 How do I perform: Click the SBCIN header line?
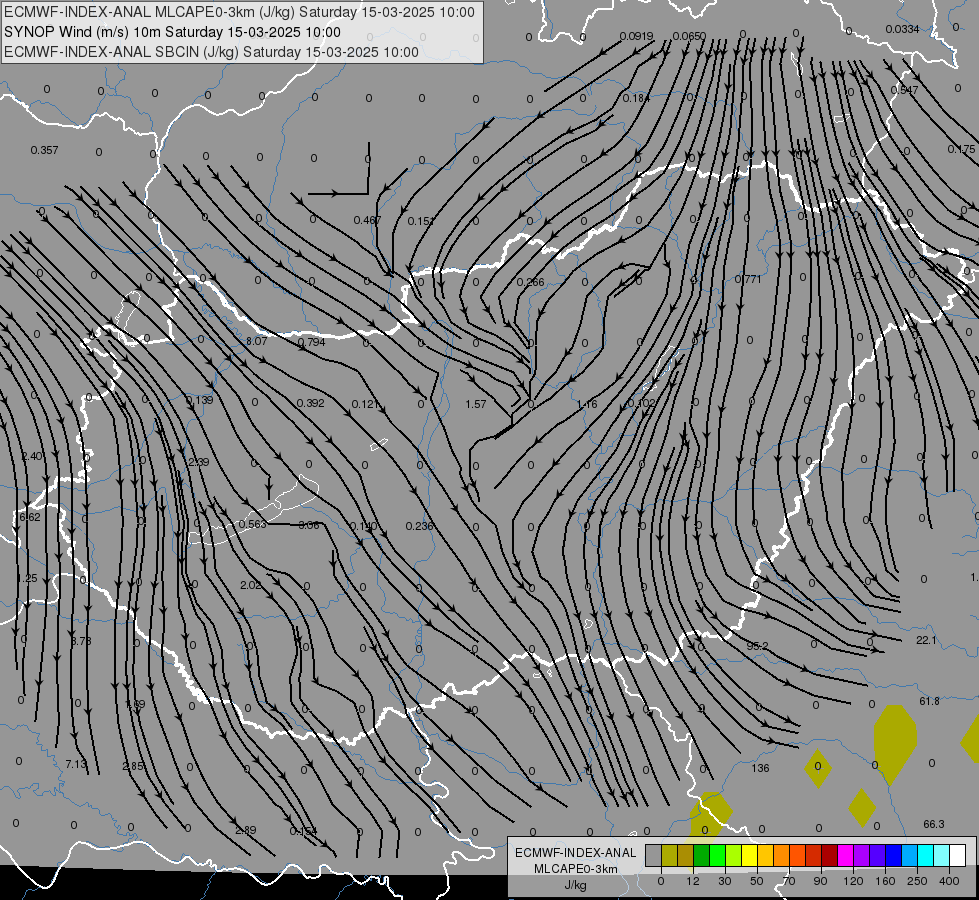211,52
